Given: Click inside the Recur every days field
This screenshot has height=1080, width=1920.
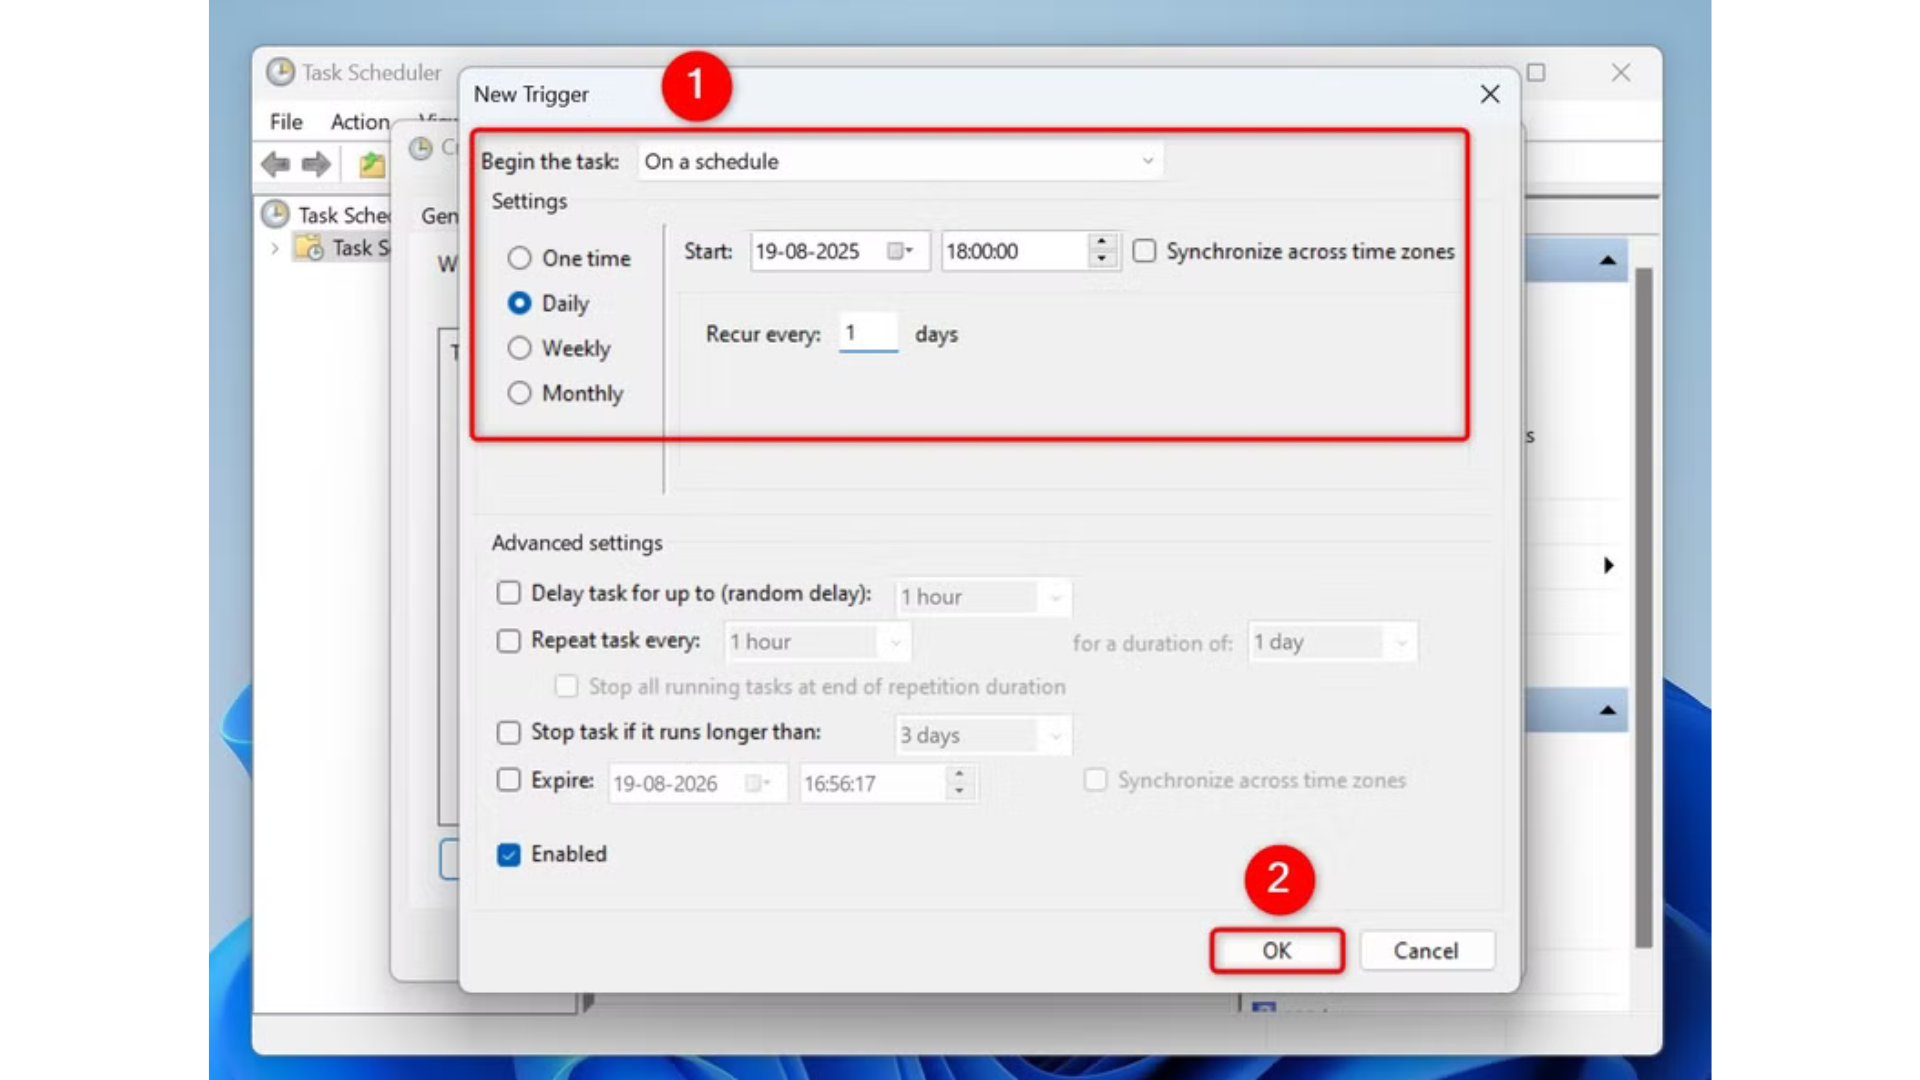Looking at the screenshot, I should point(867,334).
